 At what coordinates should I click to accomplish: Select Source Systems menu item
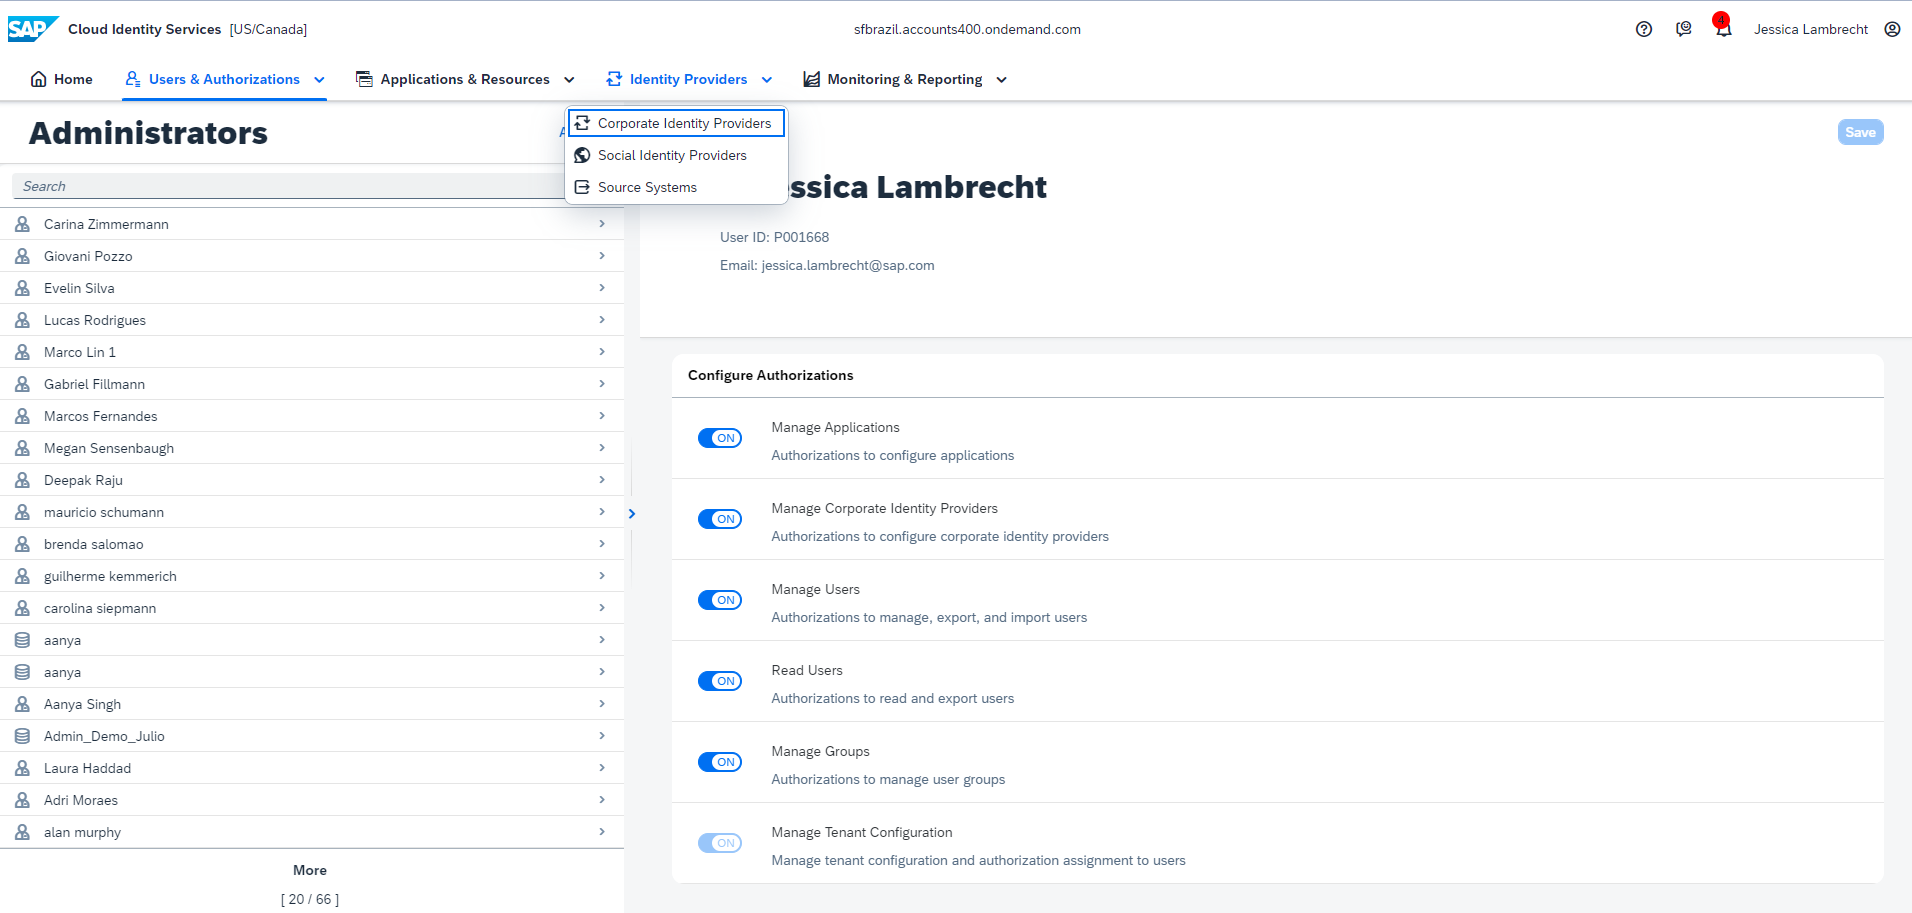[676, 187]
